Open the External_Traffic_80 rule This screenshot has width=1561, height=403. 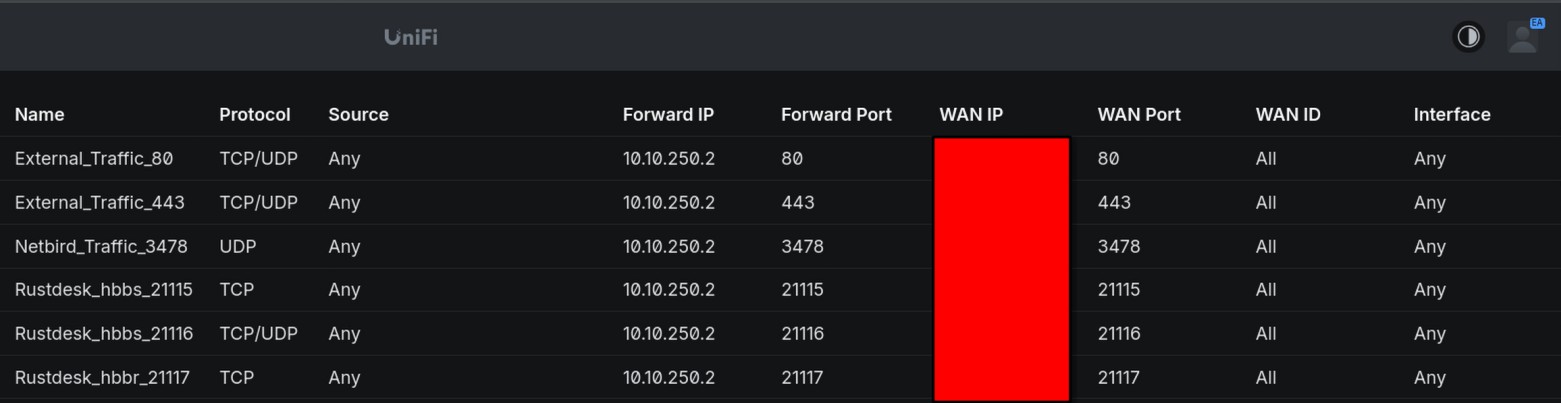(x=94, y=158)
